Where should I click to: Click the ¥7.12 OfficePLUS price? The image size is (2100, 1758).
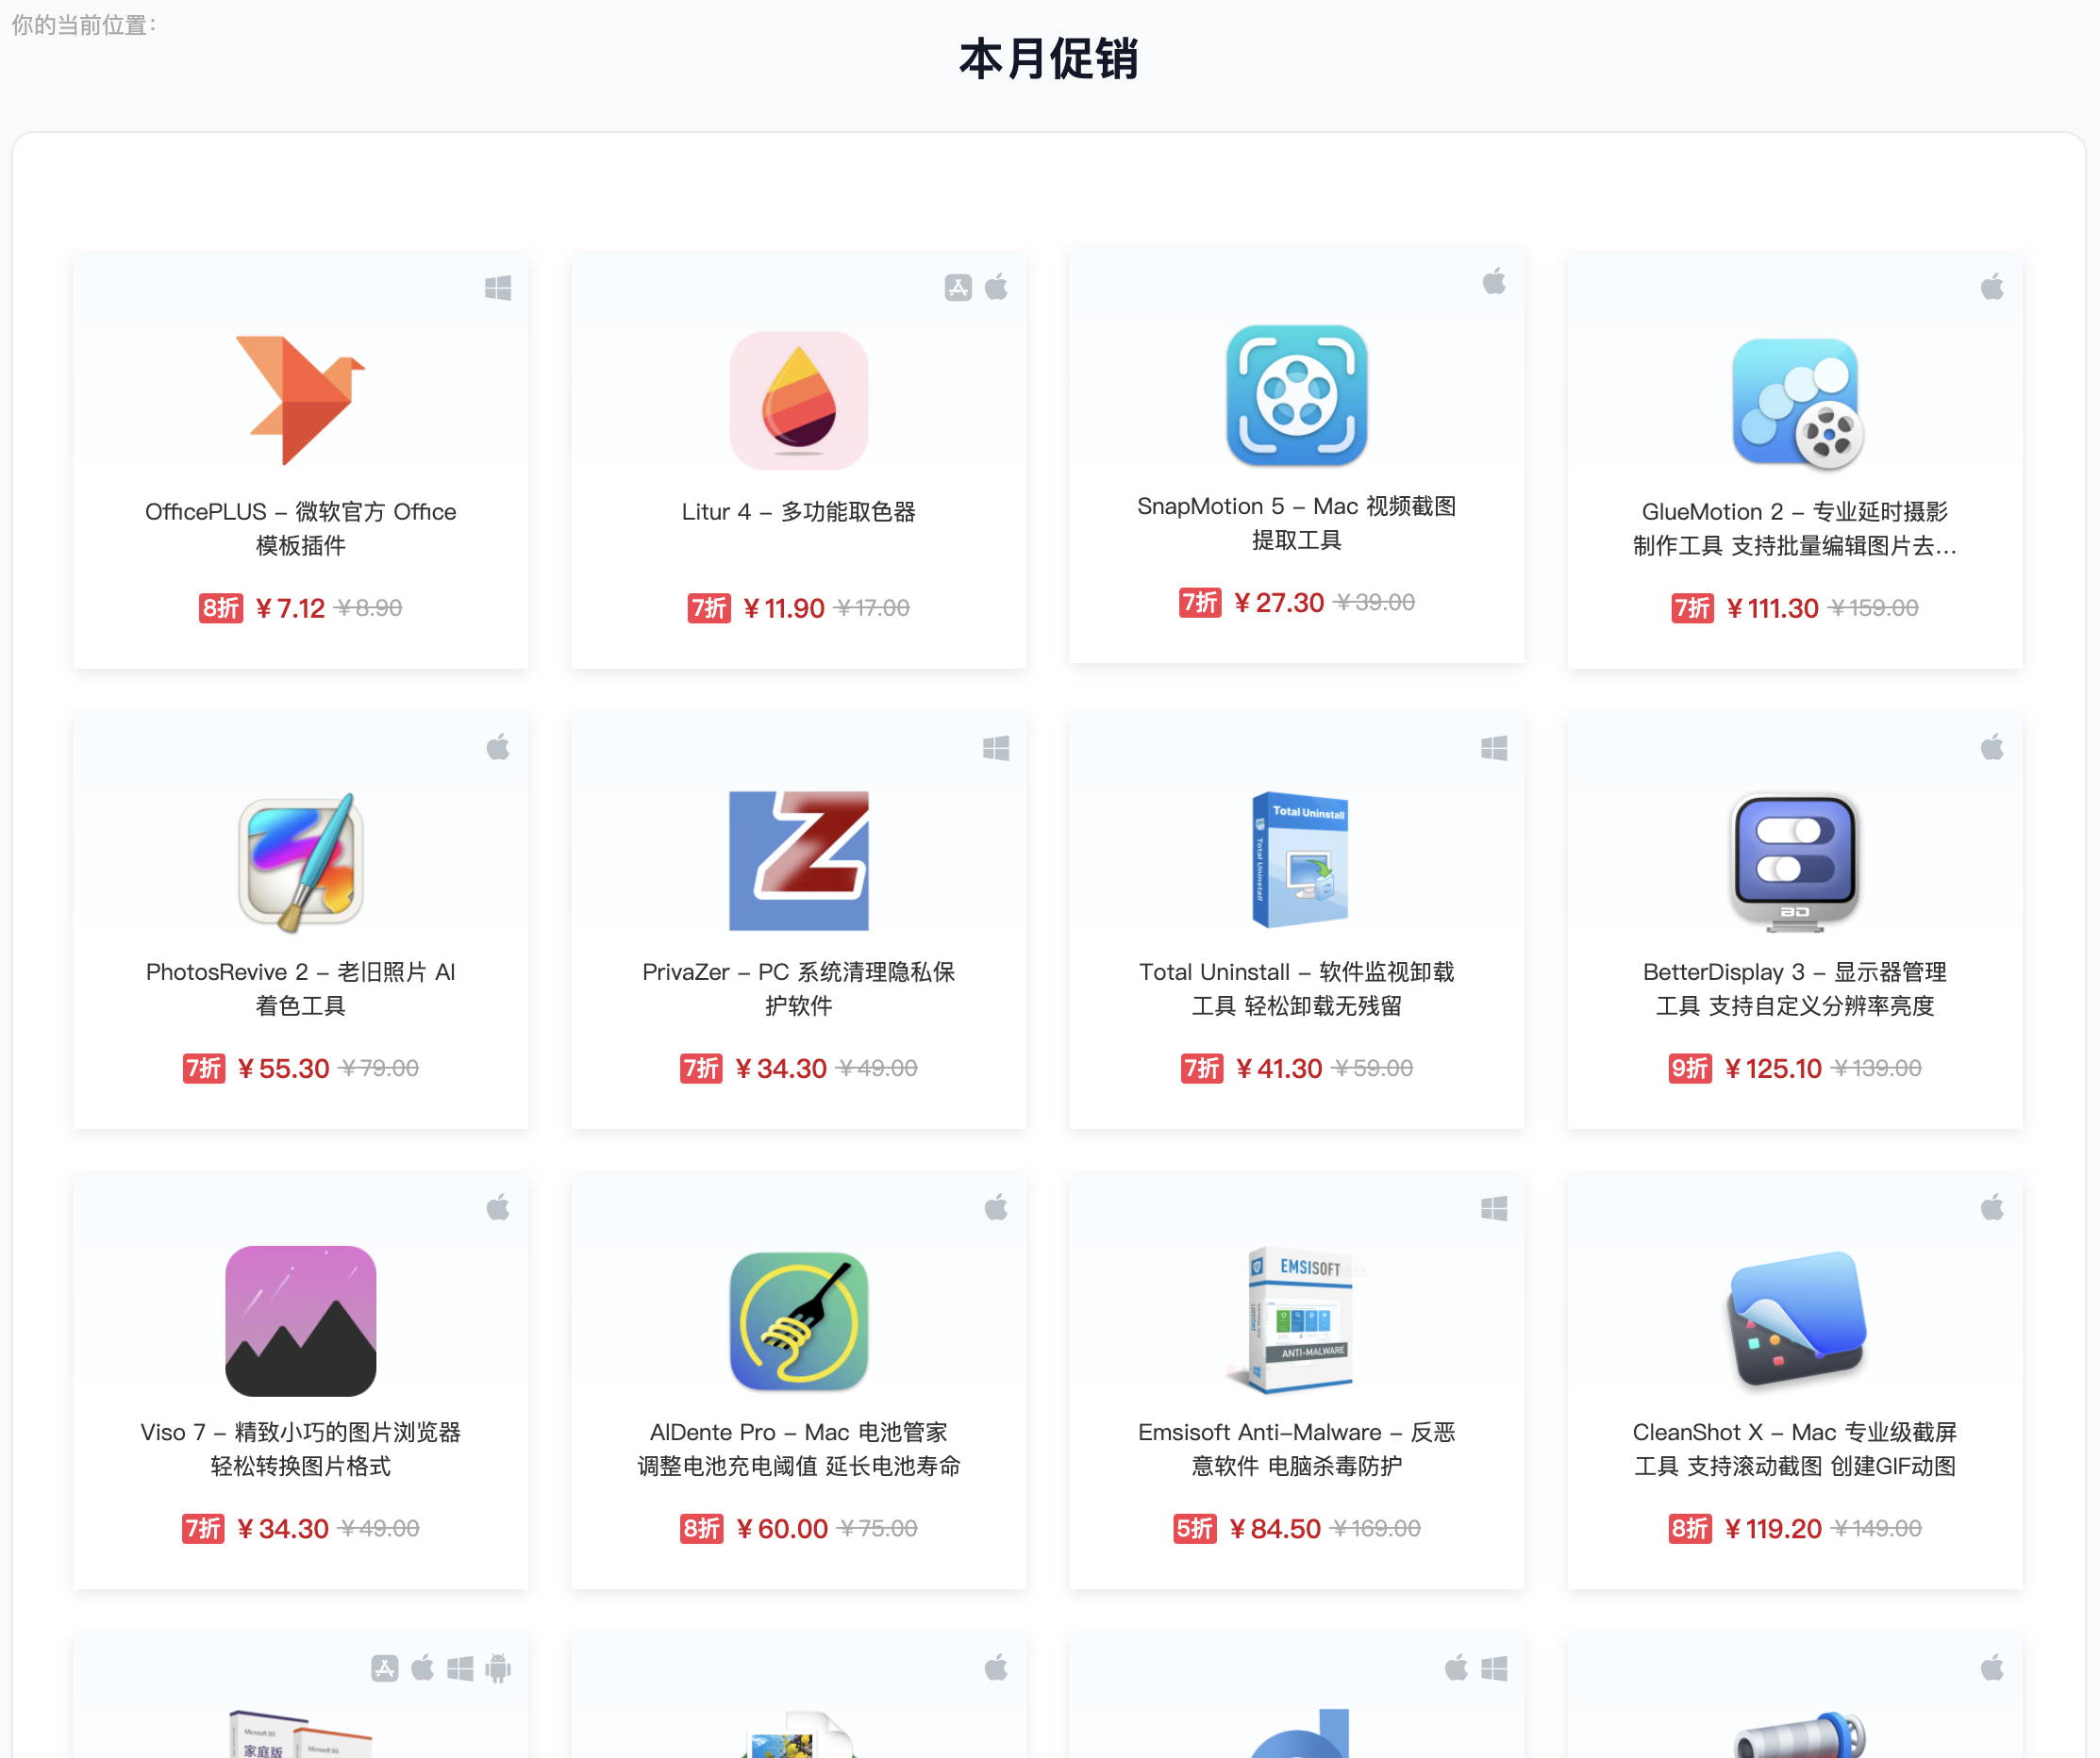[290, 608]
